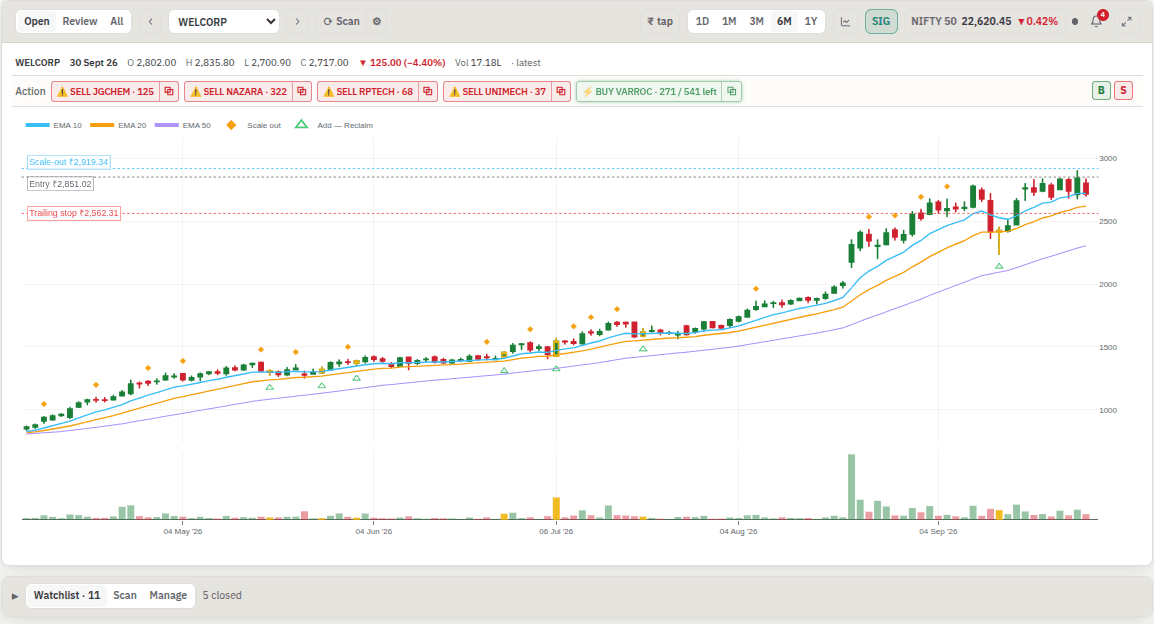
Task: Copy SELL JGCHEM order
Action: pyautogui.click(x=169, y=91)
